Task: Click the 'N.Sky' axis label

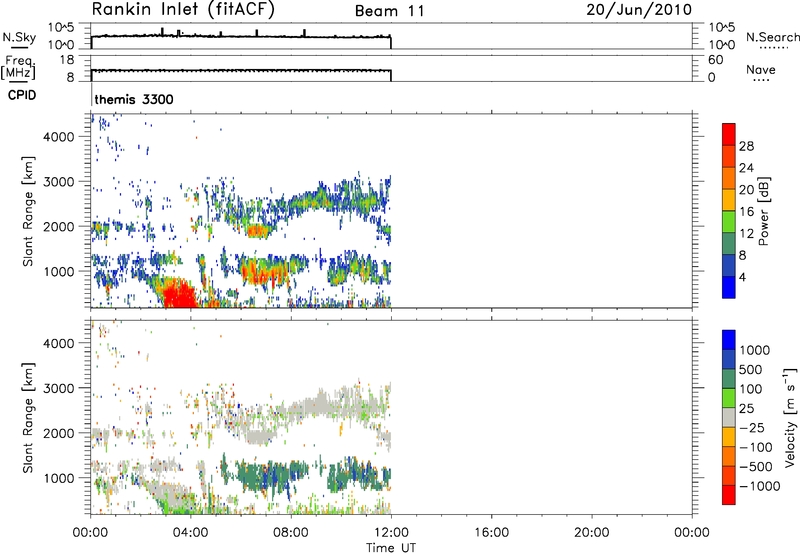Action: [19, 37]
